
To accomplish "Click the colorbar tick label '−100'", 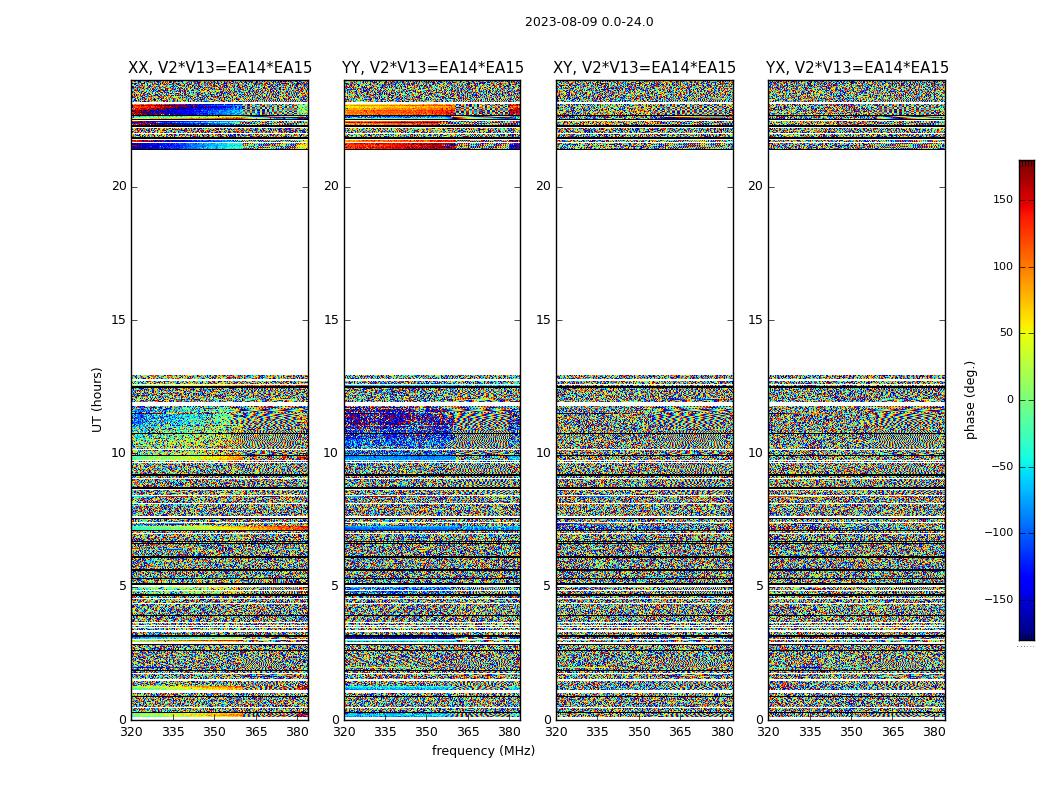I will pos(999,533).
